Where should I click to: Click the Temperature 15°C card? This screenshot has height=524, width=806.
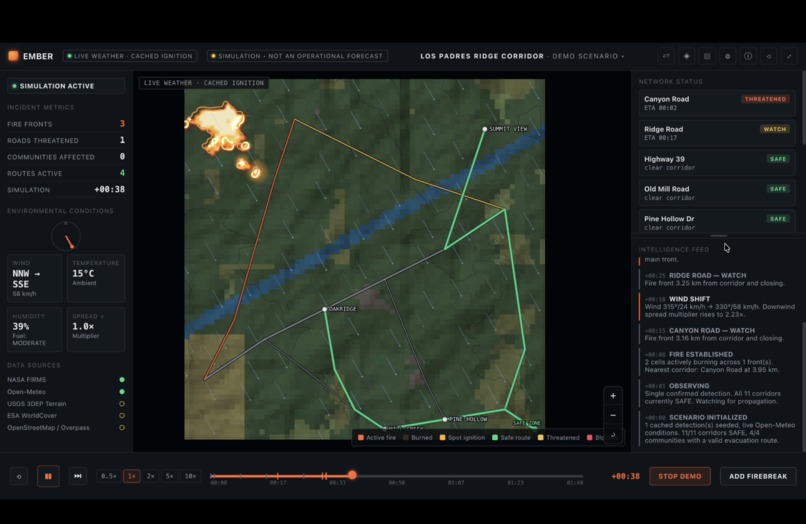(x=96, y=278)
